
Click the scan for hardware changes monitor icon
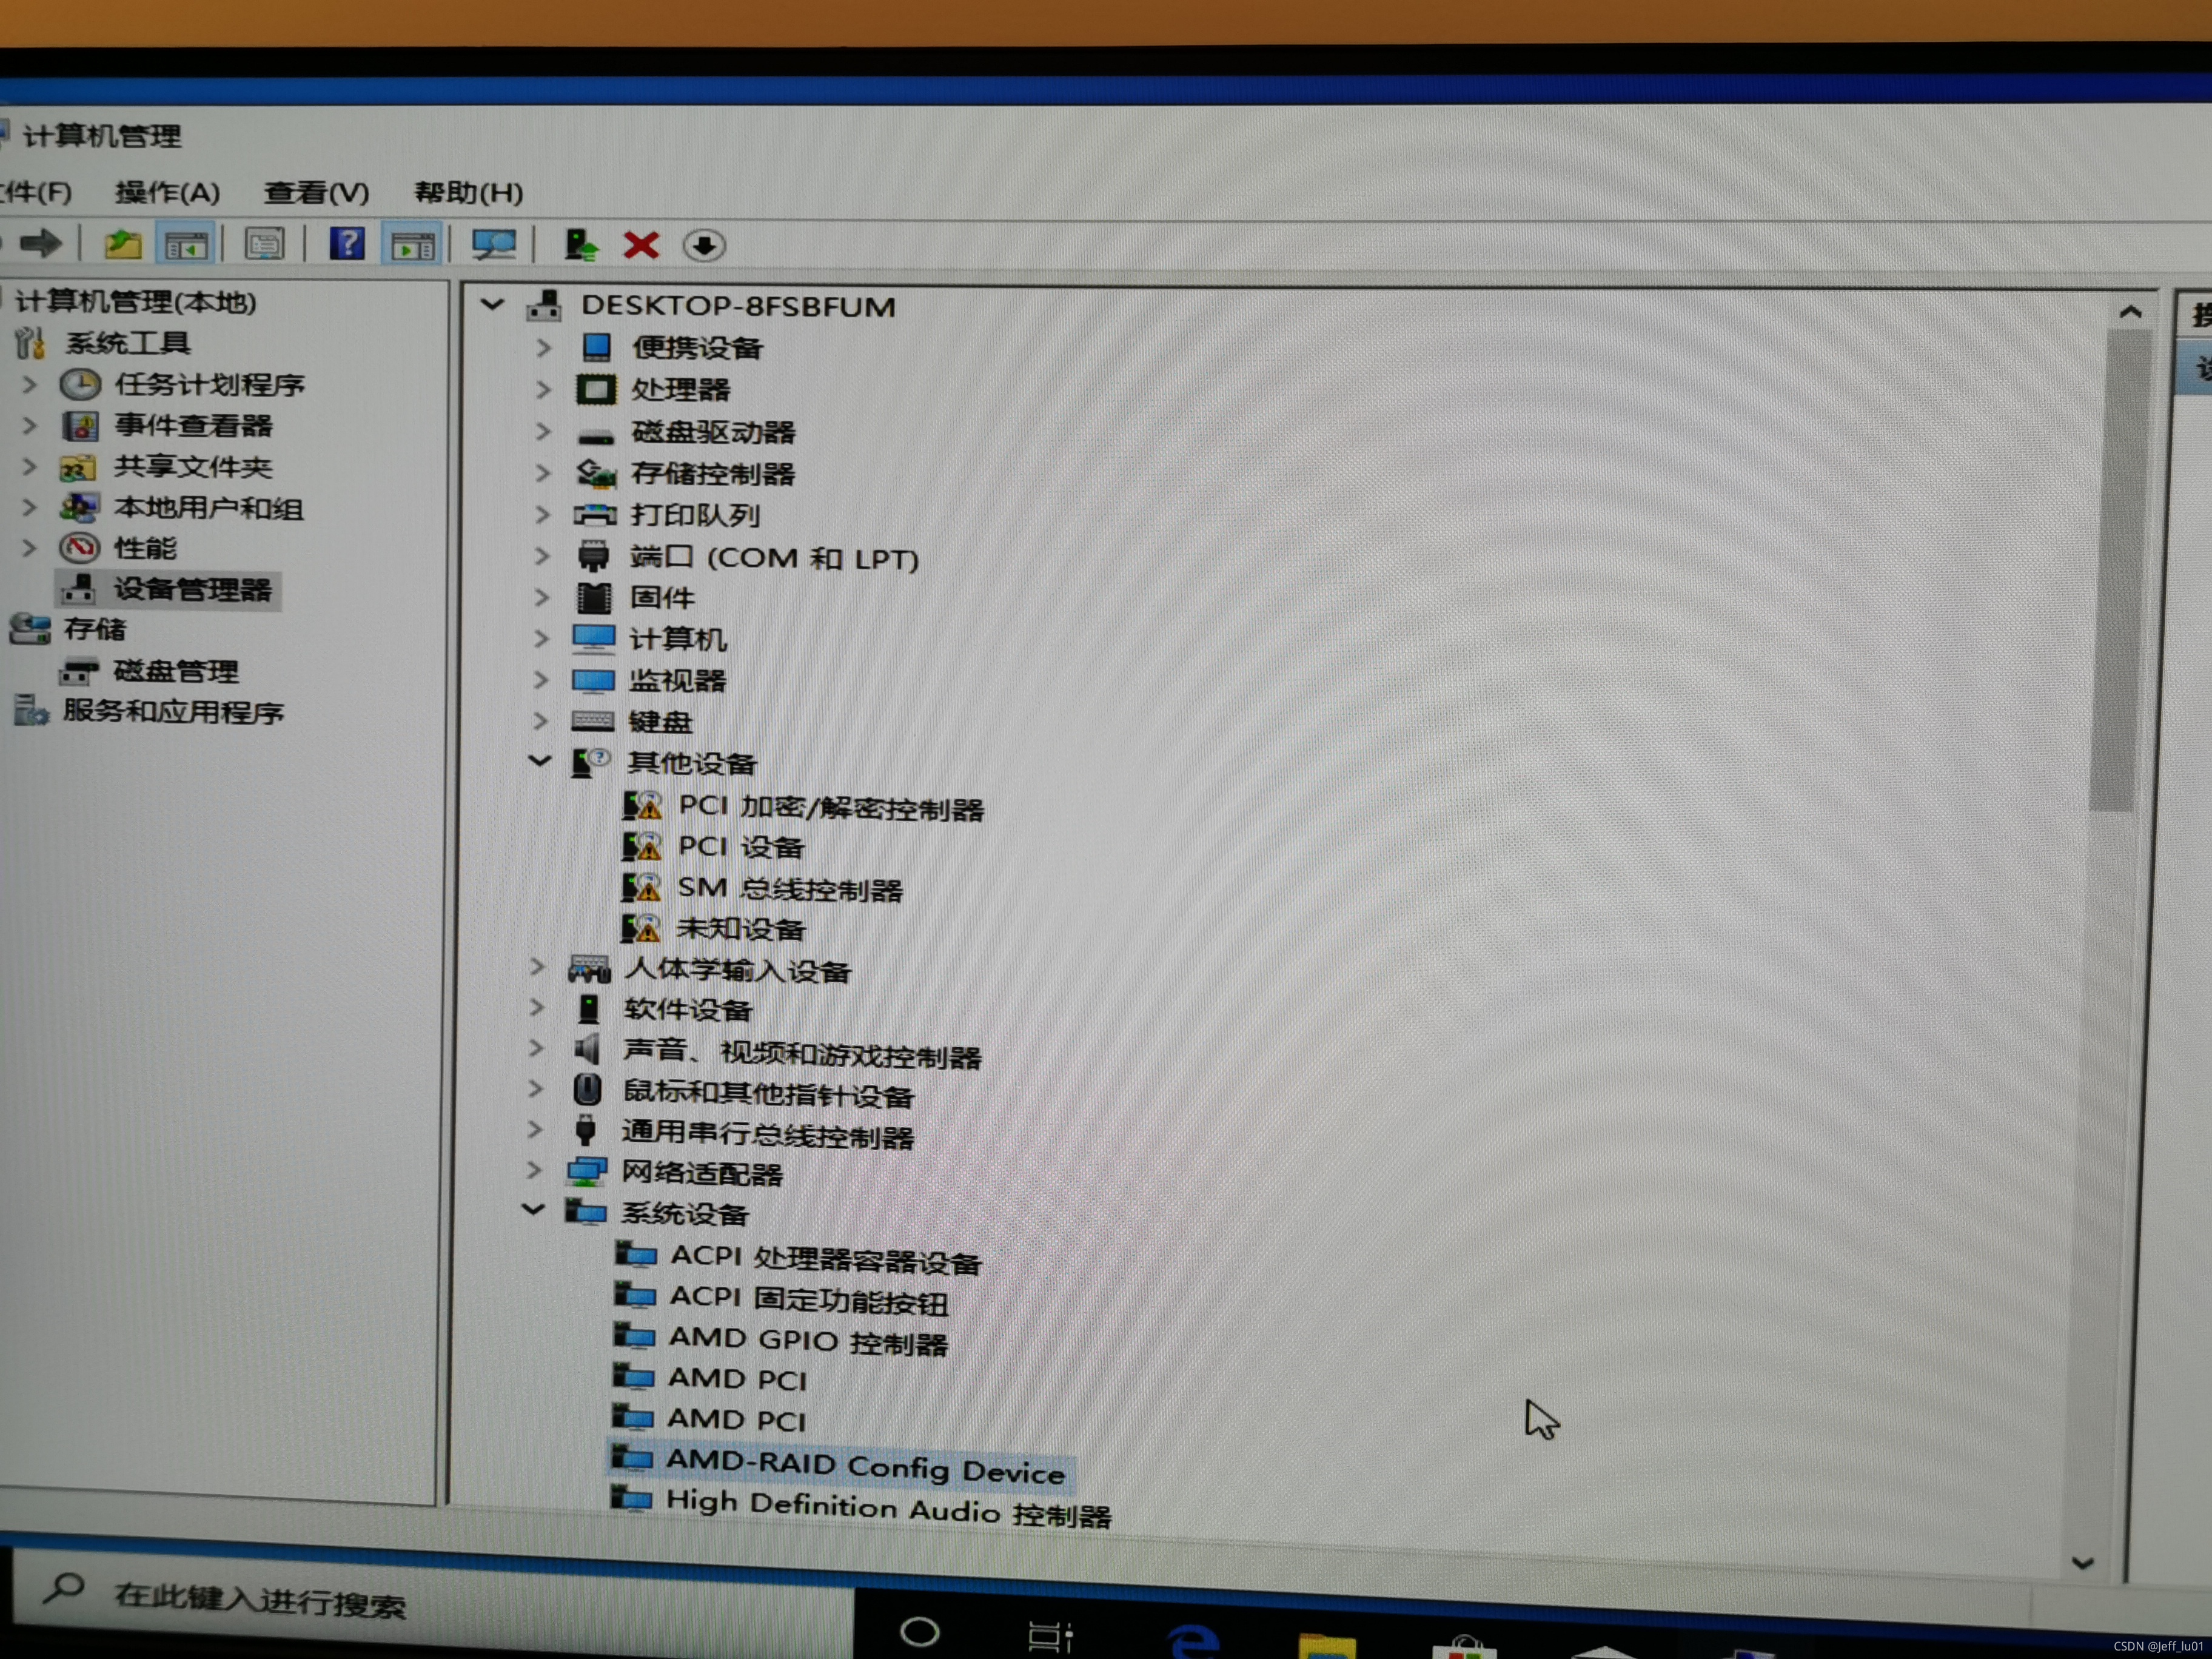[493, 245]
